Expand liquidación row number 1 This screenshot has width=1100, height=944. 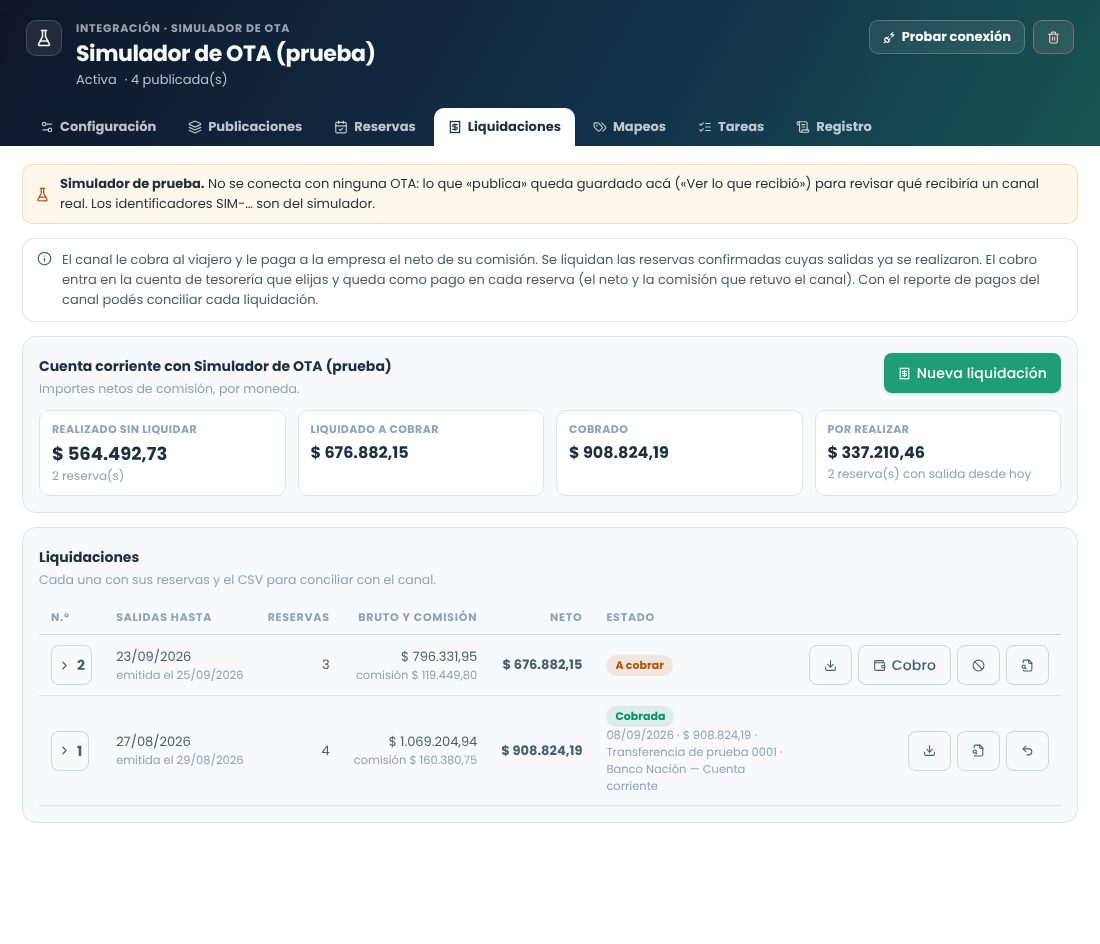[70, 751]
